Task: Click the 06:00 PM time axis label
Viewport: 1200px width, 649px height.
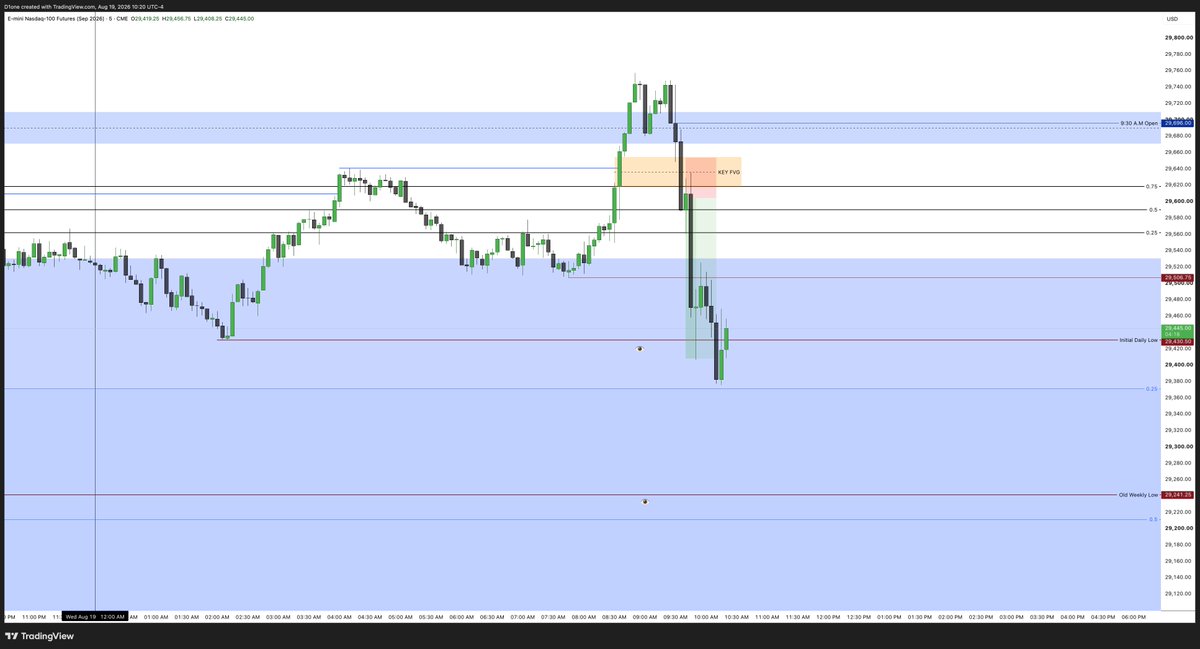Action: 1133,617
